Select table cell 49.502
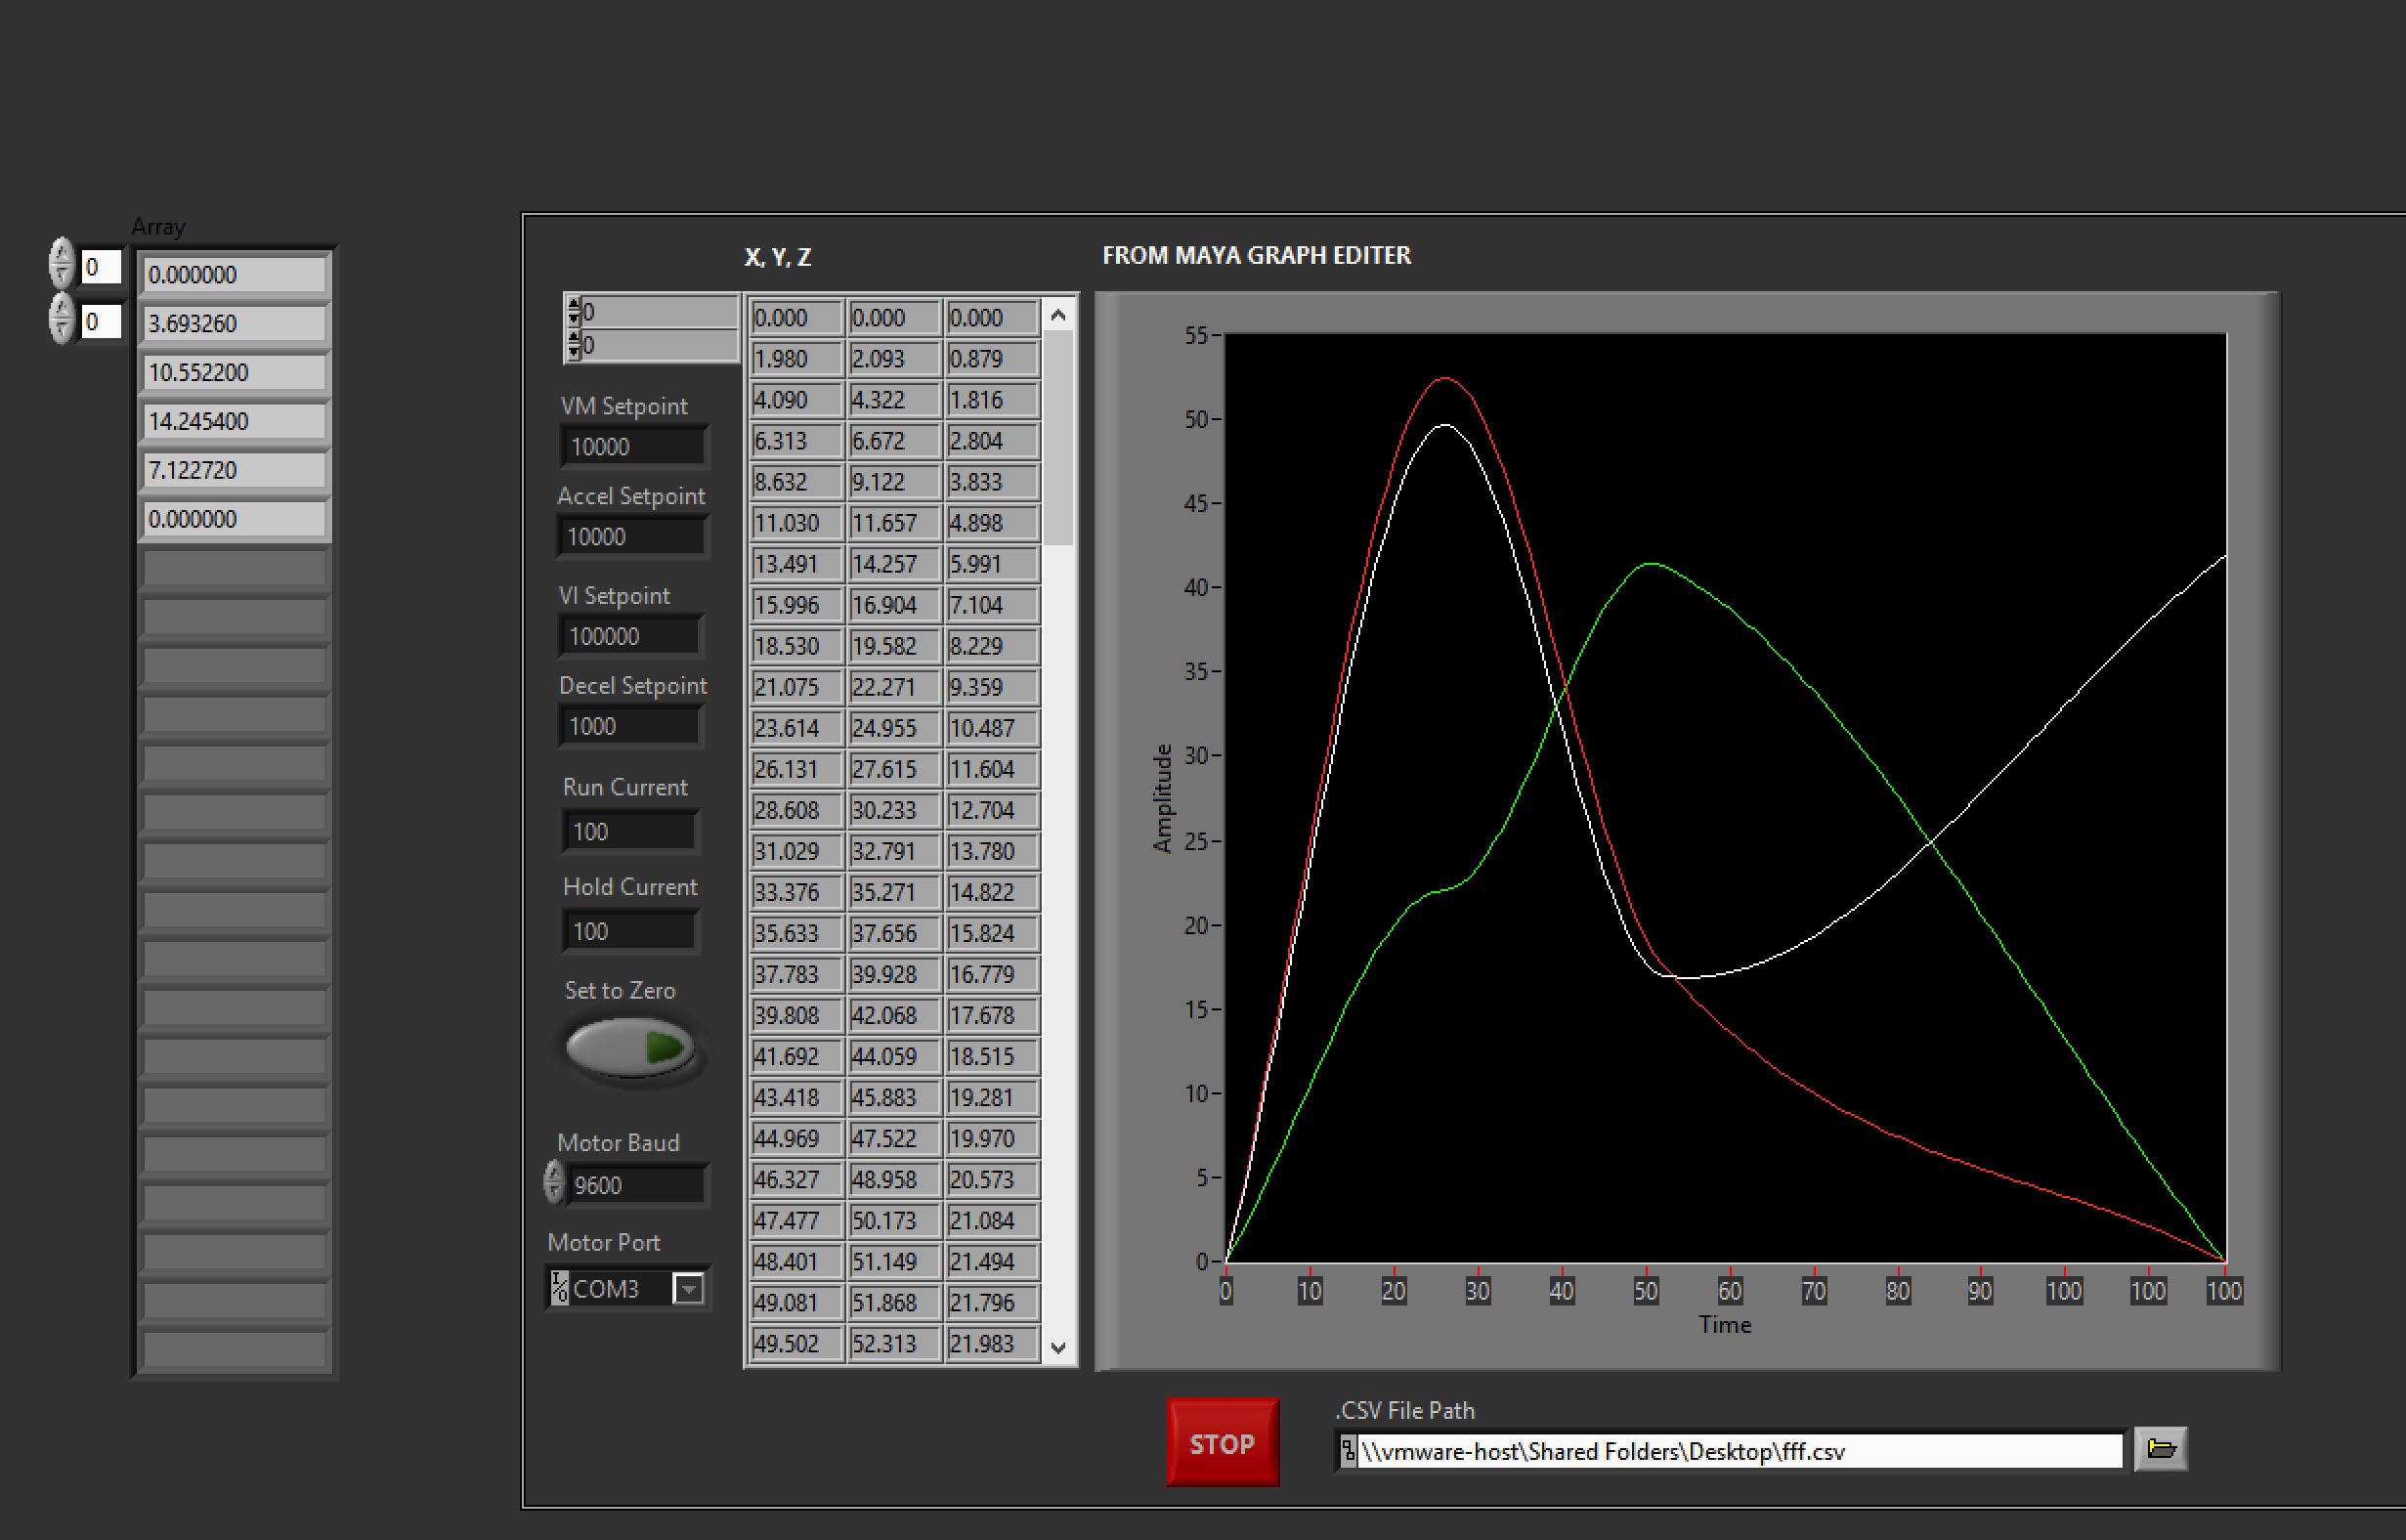 796,1342
